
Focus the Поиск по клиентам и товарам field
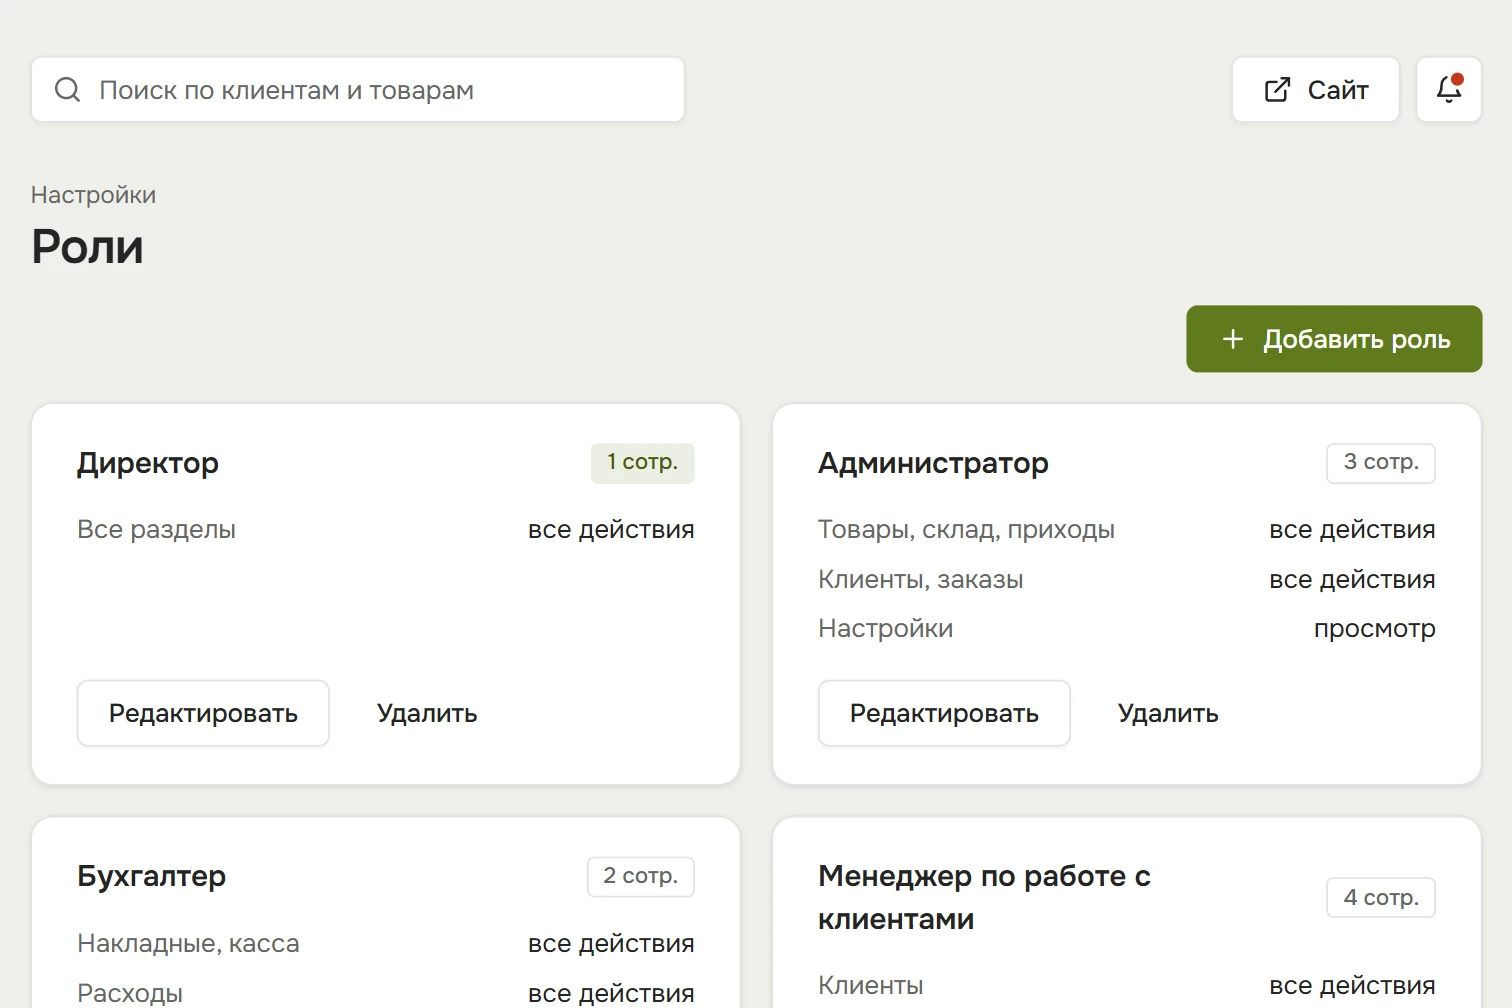coord(358,90)
